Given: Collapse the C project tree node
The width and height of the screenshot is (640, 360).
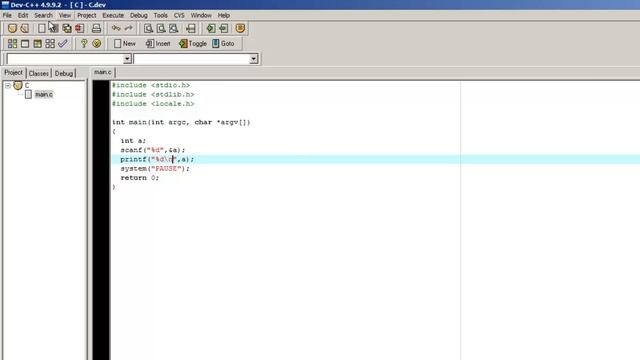Looking at the screenshot, I should [8, 85].
